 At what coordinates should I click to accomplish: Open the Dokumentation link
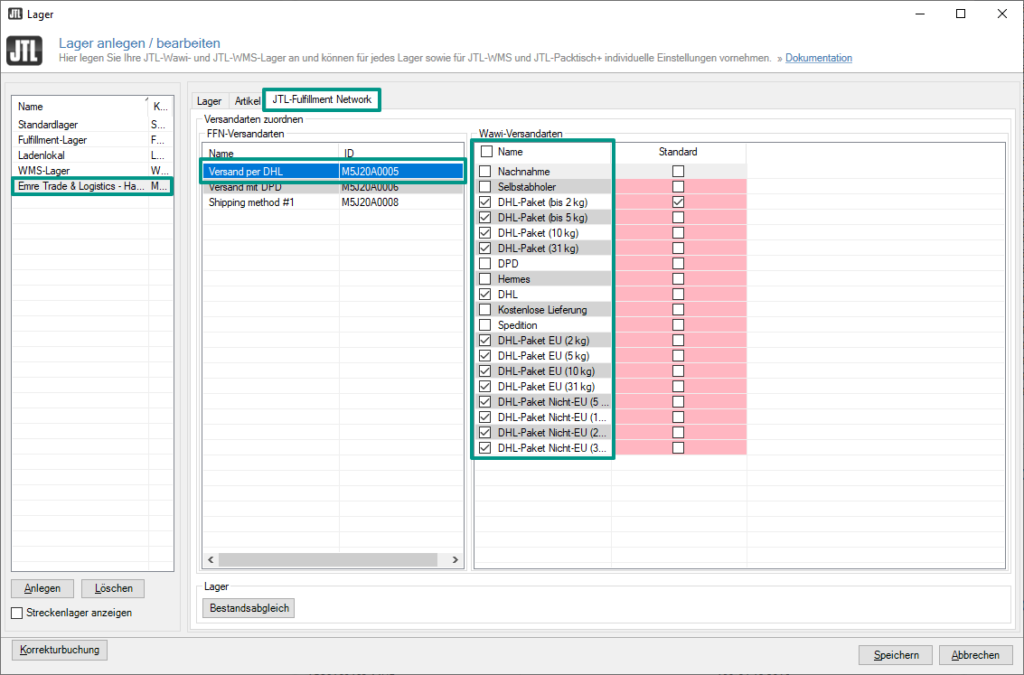(x=818, y=58)
